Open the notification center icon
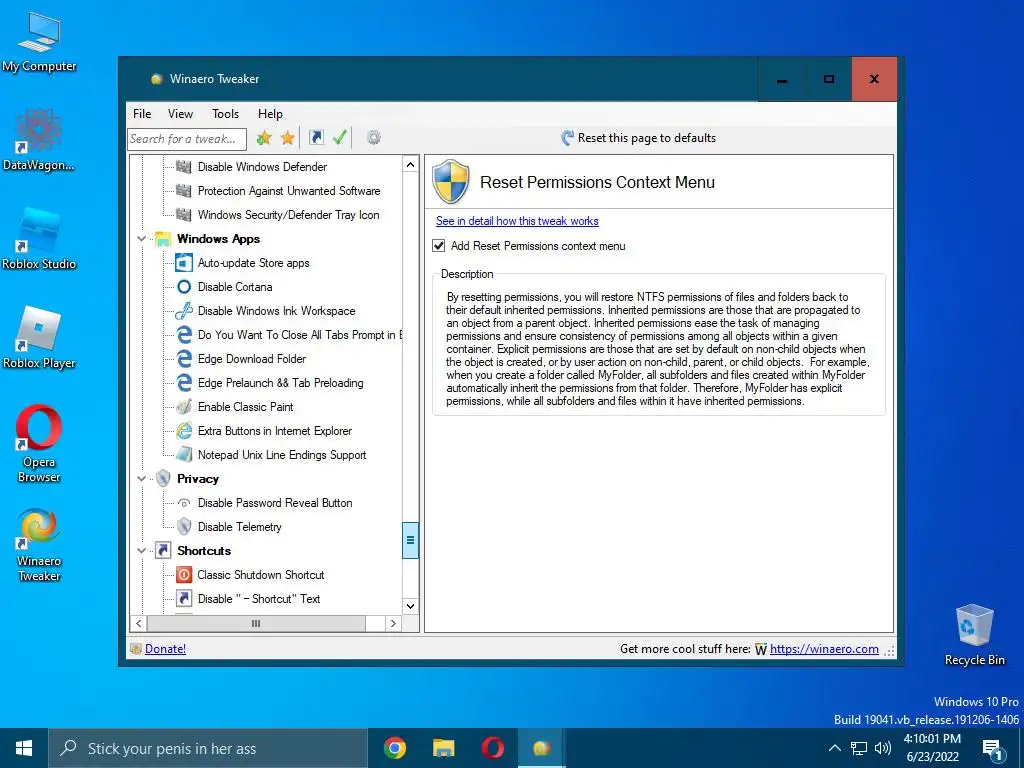This screenshot has height=768, width=1024. pyautogui.click(x=992, y=749)
